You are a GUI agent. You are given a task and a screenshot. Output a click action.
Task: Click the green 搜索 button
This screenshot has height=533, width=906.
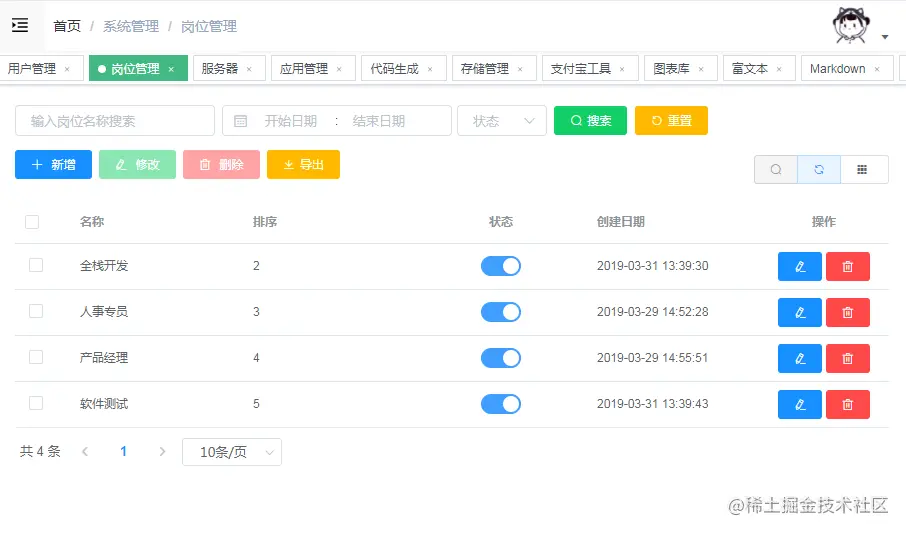click(x=590, y=120)
